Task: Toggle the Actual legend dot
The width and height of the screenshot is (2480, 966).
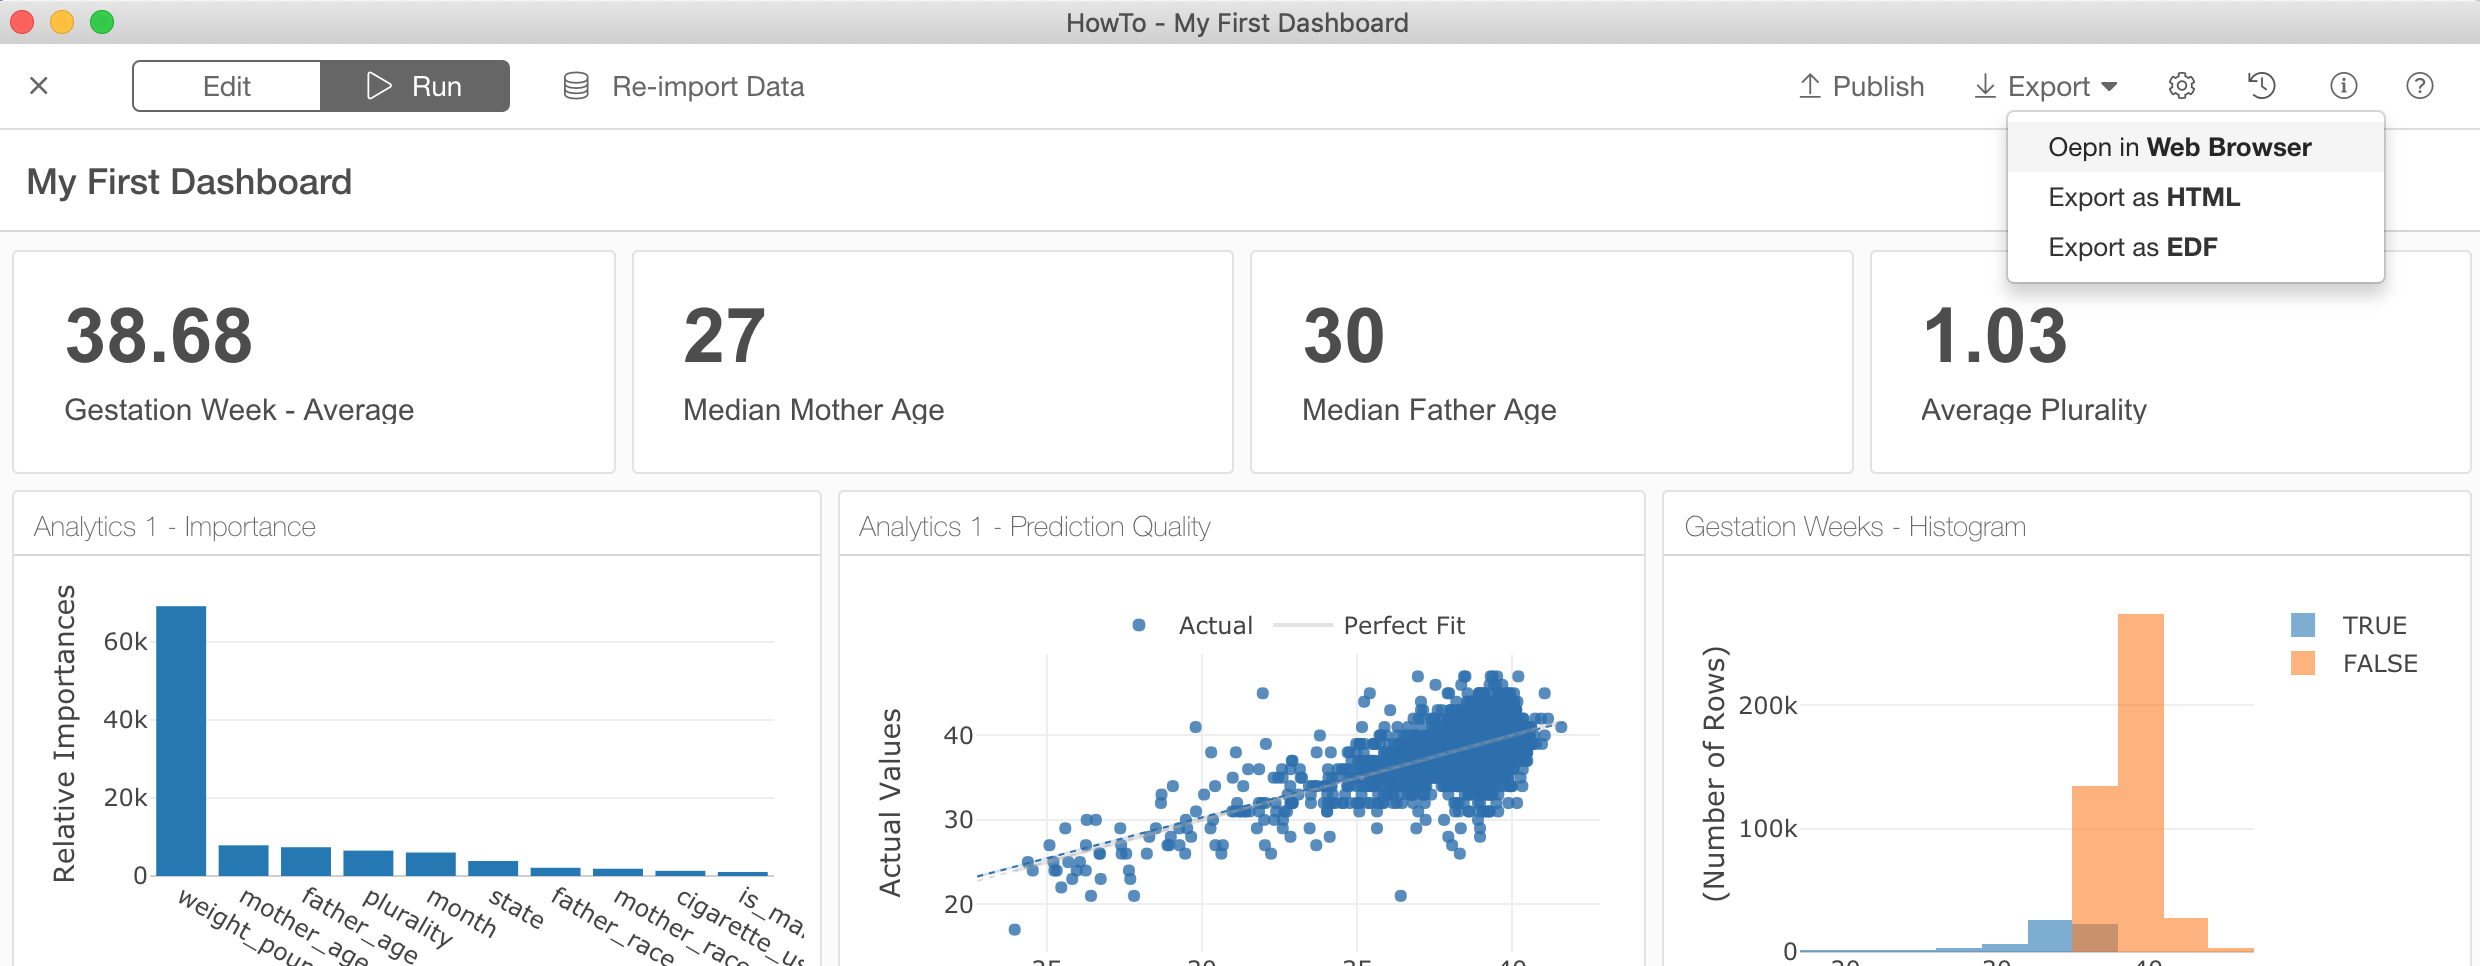Action: pos(1138,625)
